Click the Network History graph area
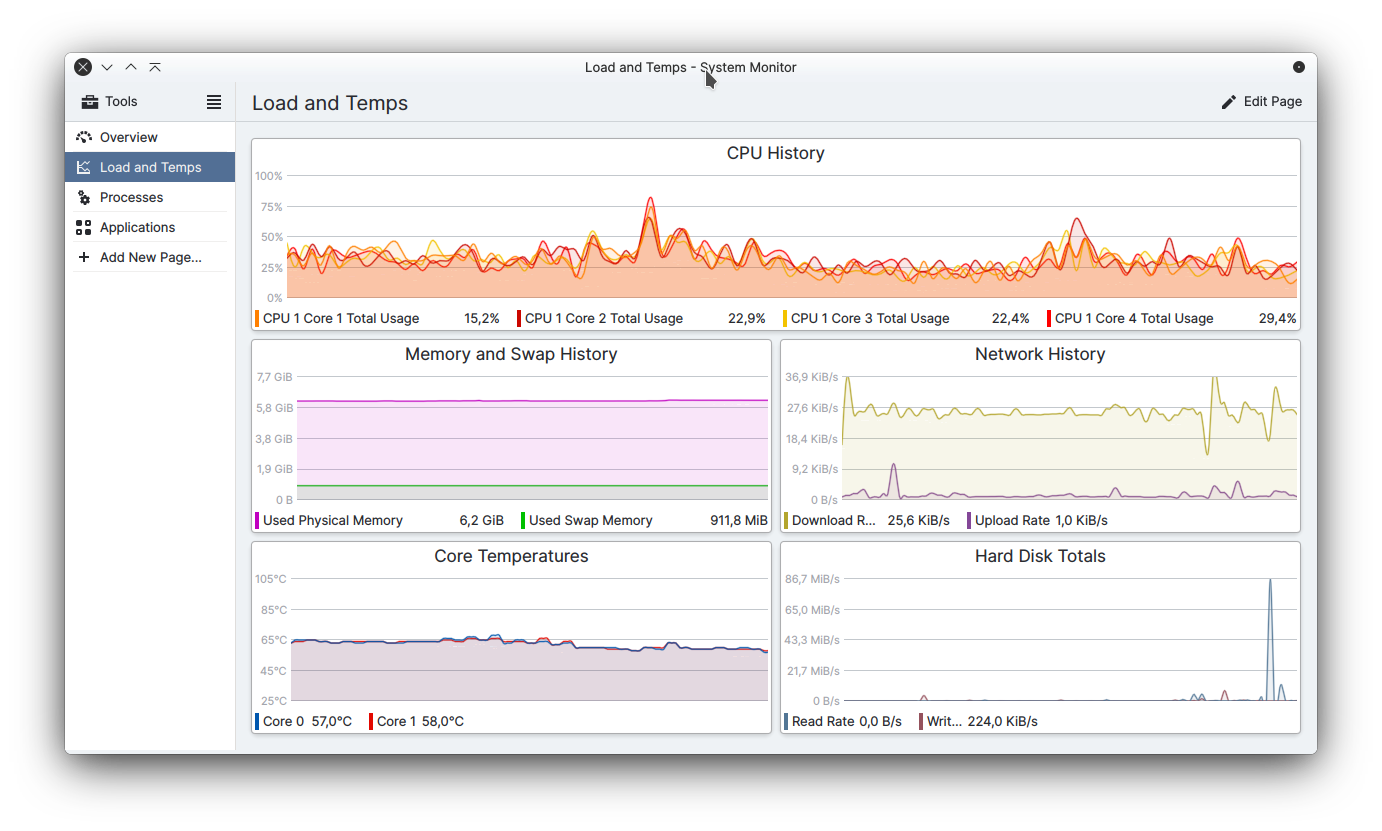 click(1069, 438)
